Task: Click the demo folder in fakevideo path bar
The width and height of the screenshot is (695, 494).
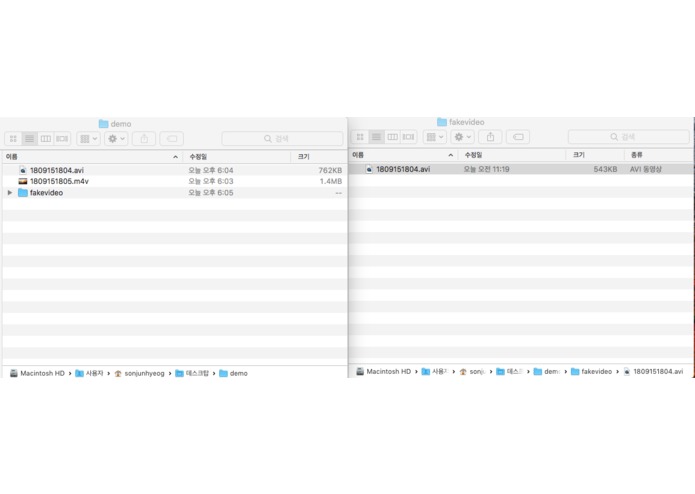Action: pyautogui.click(x=547, y=371)
